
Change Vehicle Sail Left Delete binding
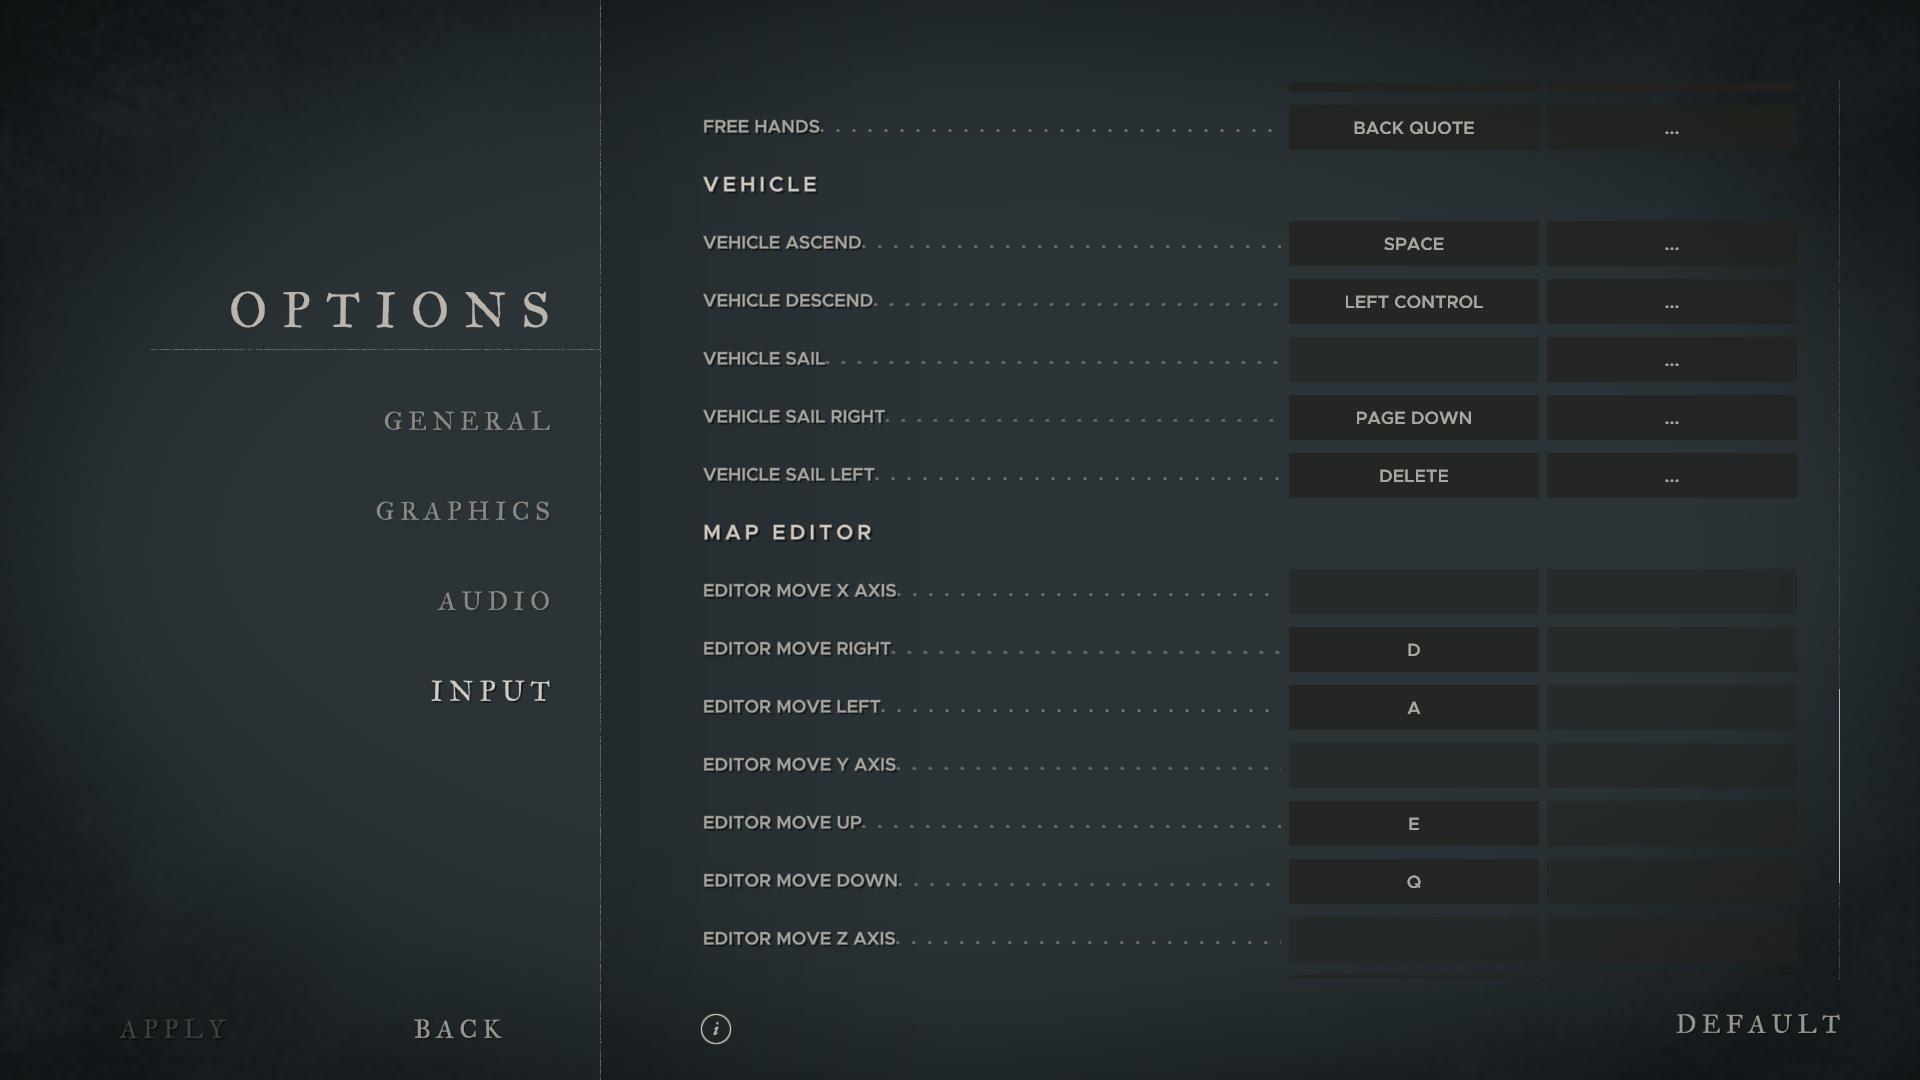[1413, 476]
